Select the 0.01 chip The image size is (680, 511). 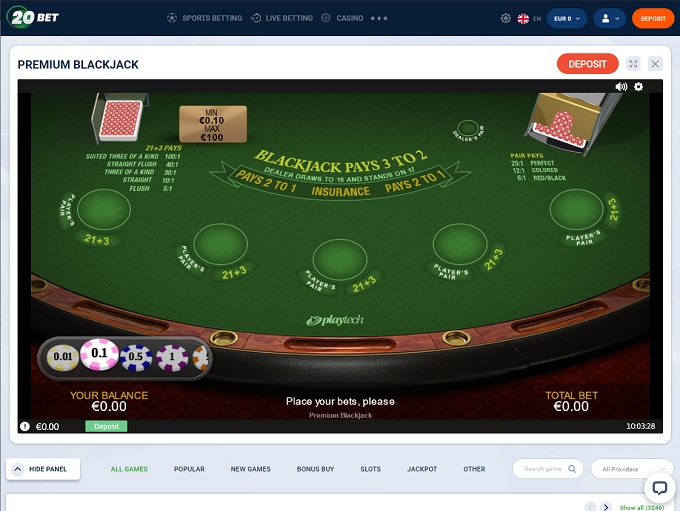coord(63,357)
